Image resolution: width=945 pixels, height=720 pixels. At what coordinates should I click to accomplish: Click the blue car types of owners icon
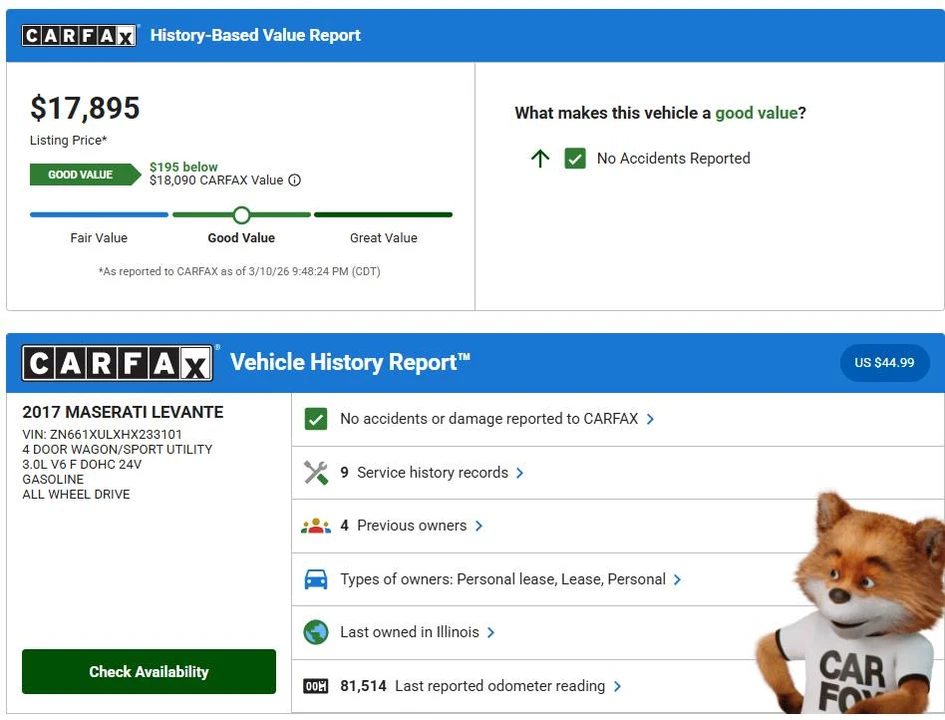[x=316, y=579]
